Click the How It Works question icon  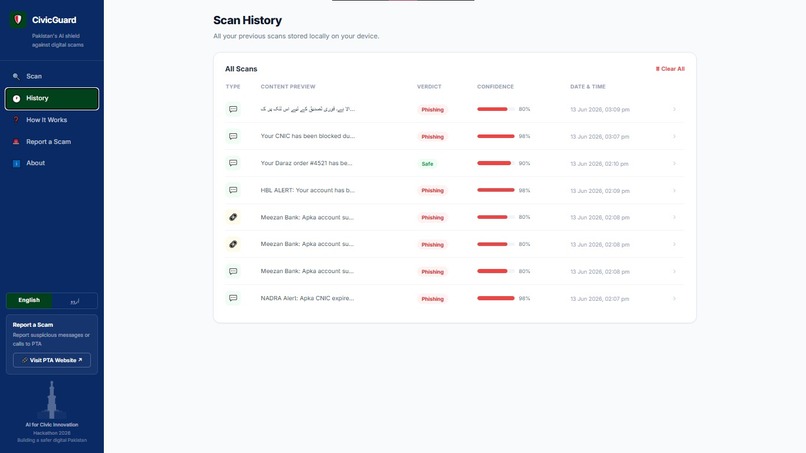pos(16,120)
